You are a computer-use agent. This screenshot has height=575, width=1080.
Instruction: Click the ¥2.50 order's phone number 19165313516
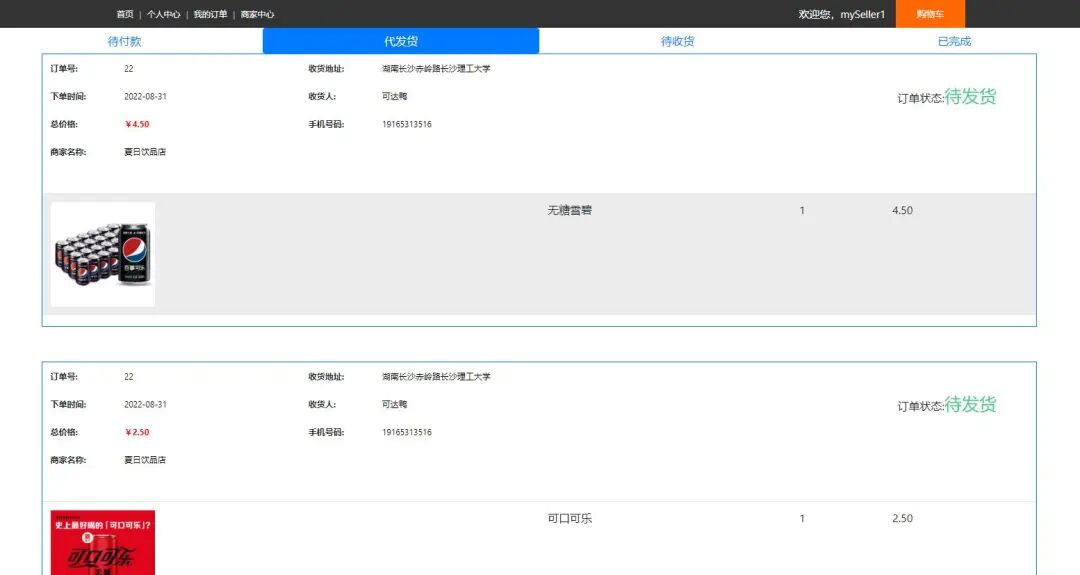click(407, 432)
